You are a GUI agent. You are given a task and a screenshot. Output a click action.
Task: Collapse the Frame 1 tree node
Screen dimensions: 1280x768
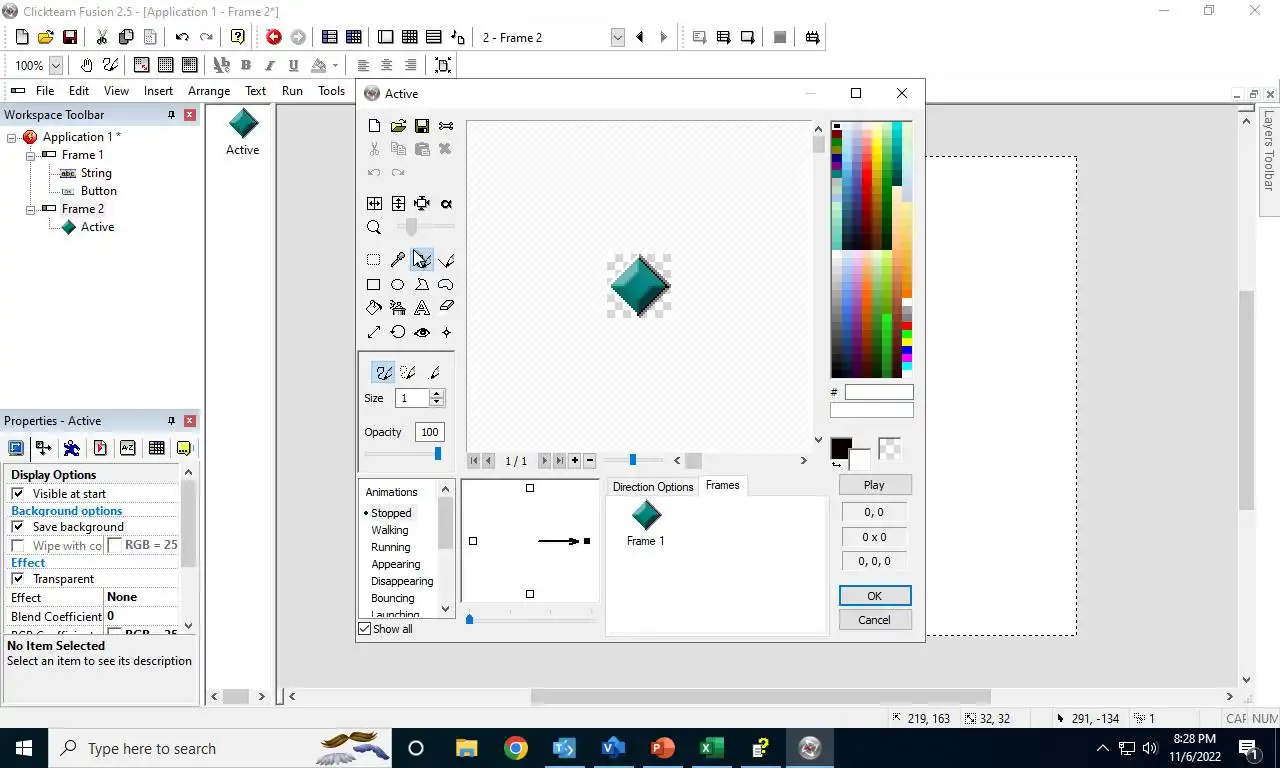pyautogui.click(x=30, y=155)
